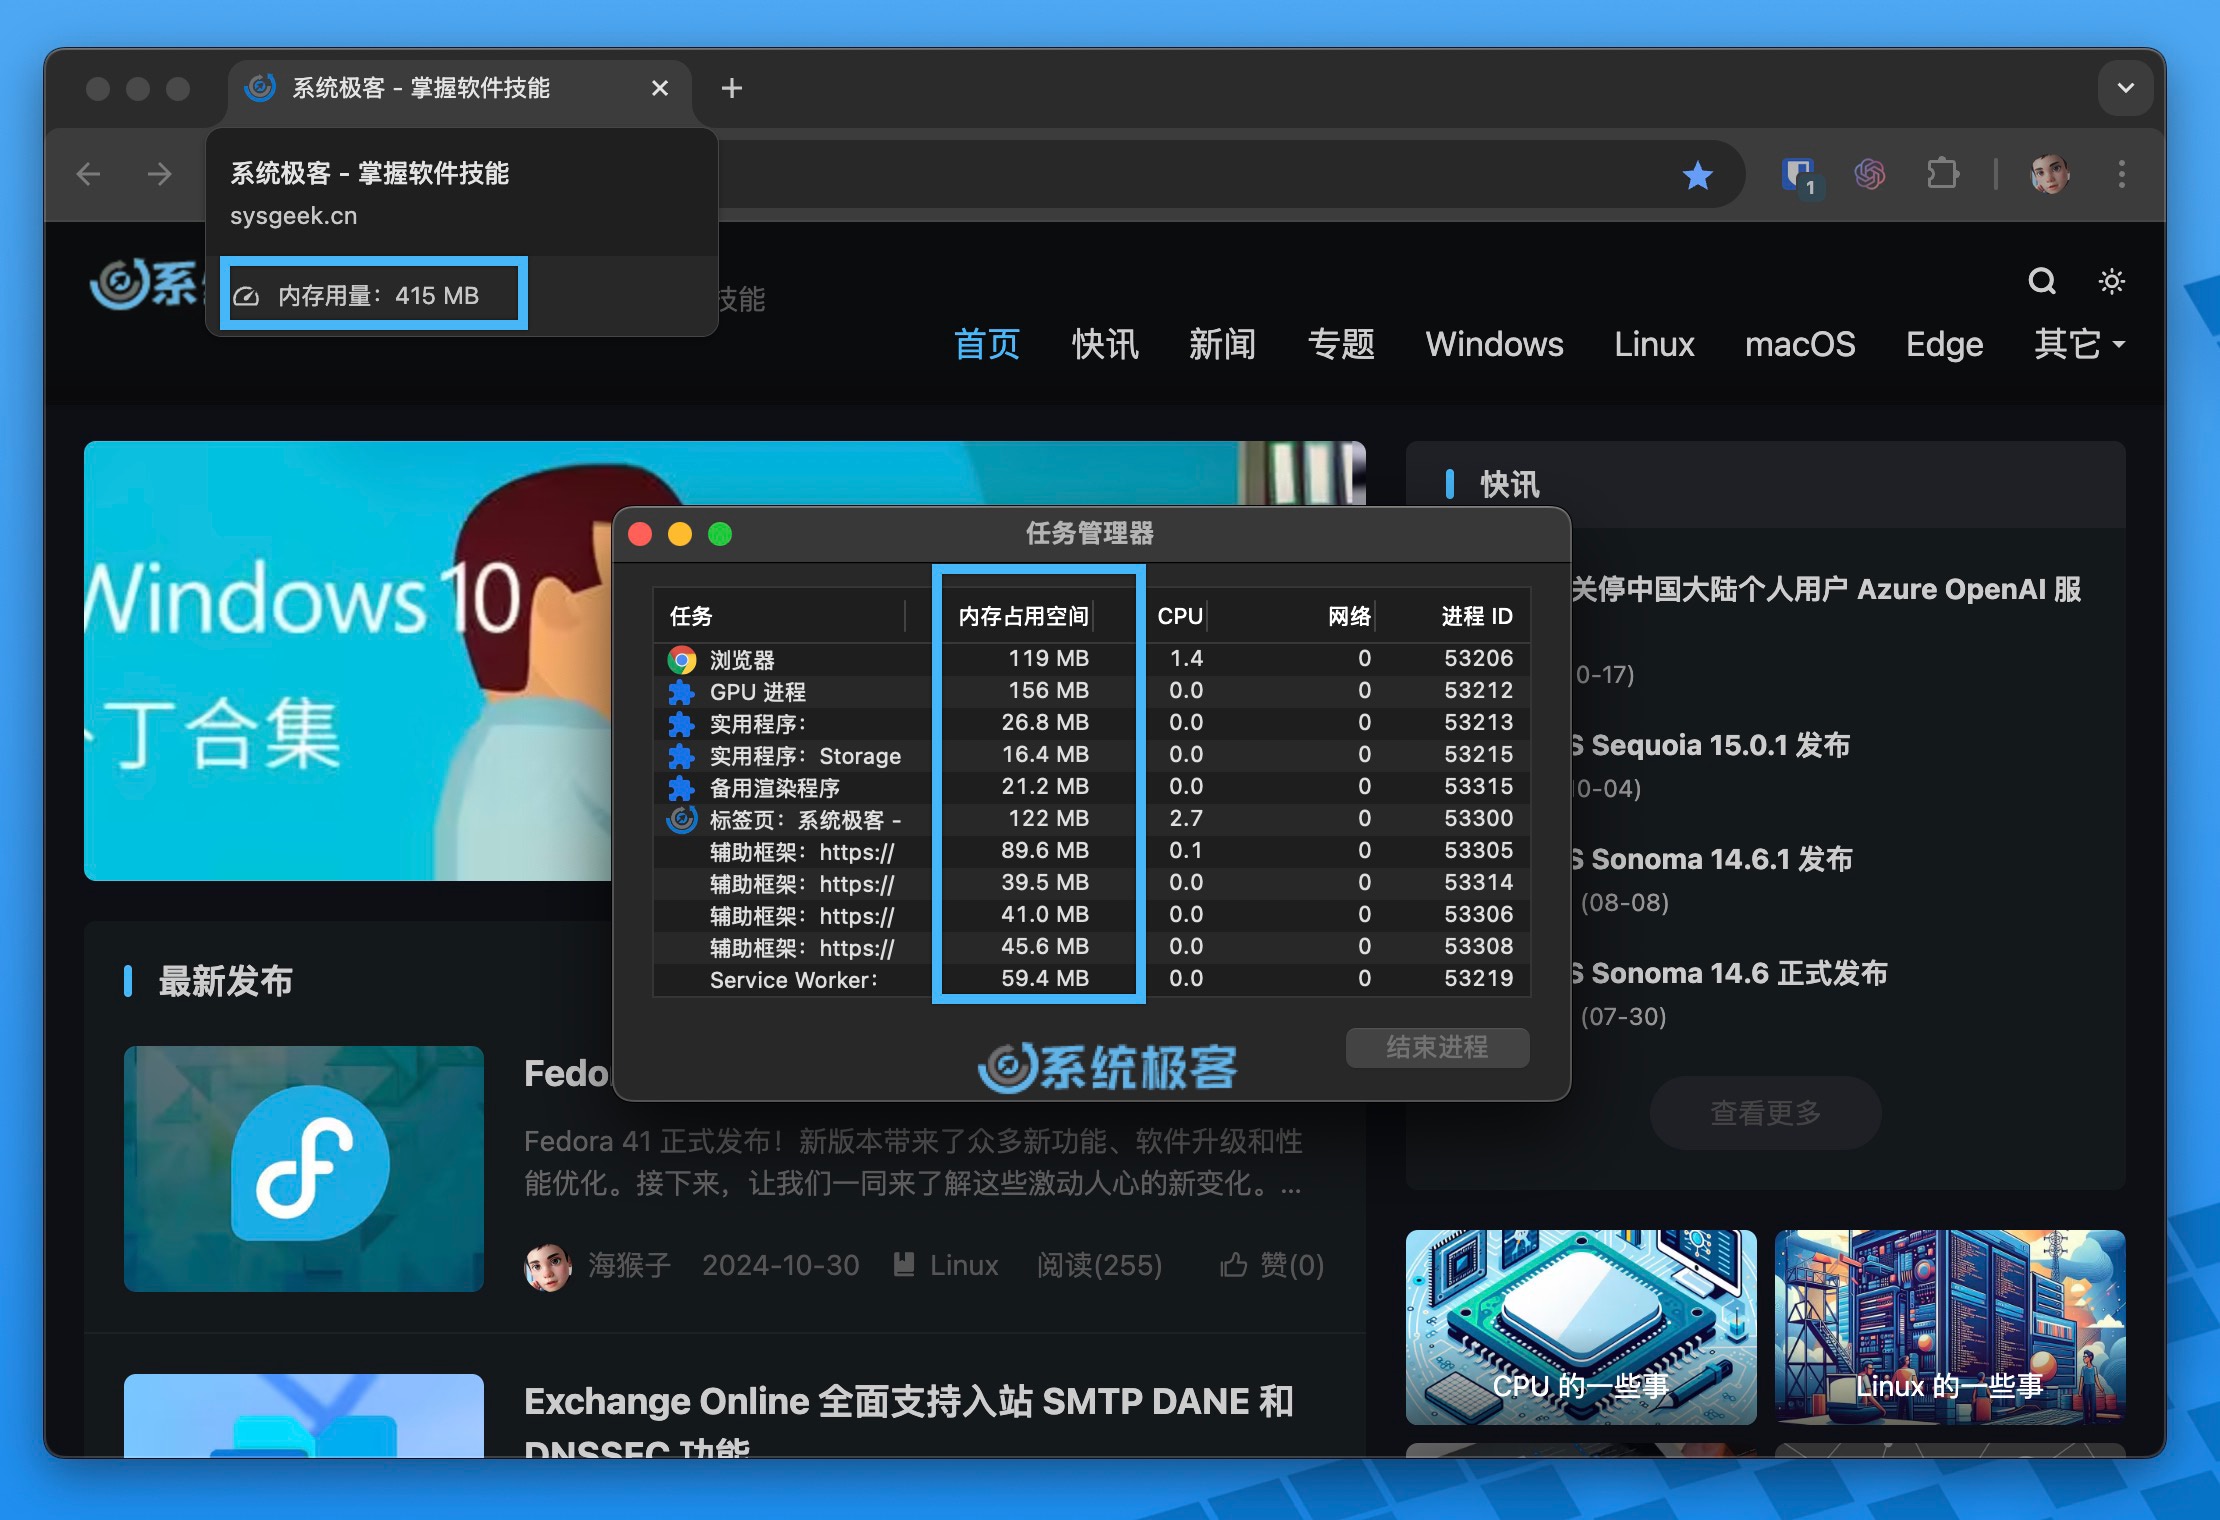Open the Sonoma 14.6 正式发布 link
The width and height of the screenshot is (2220, 1520).
point(1729,973)
